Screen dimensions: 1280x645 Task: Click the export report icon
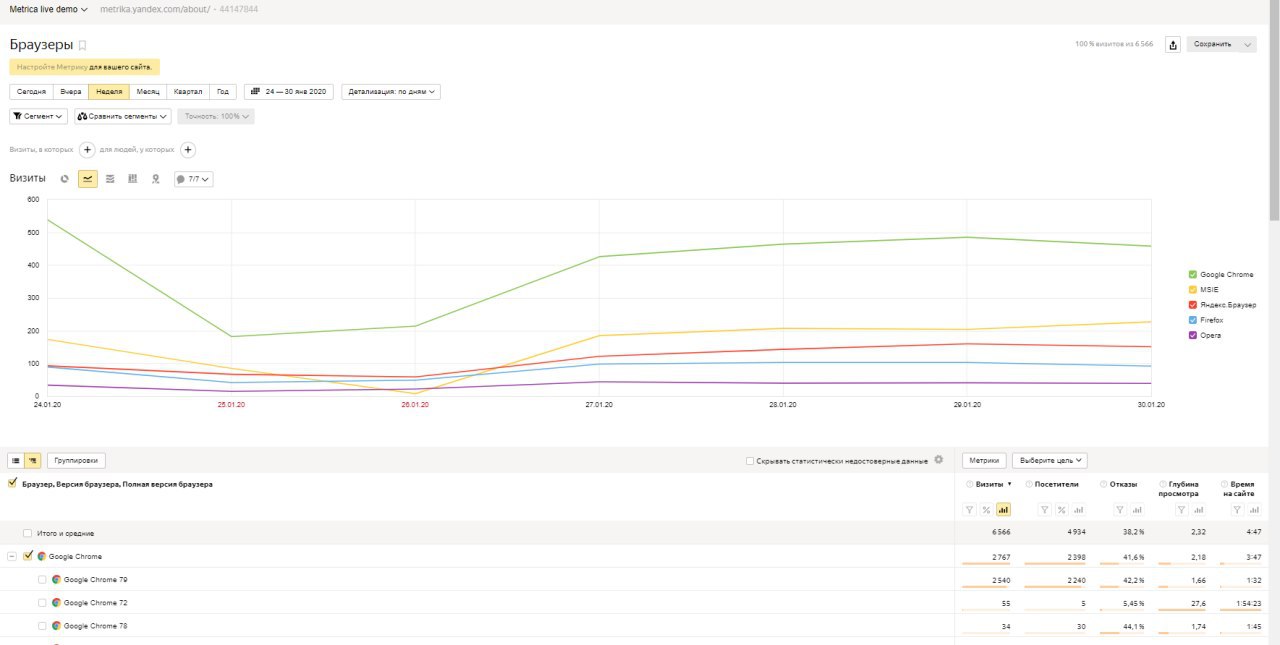(1173, 45)
